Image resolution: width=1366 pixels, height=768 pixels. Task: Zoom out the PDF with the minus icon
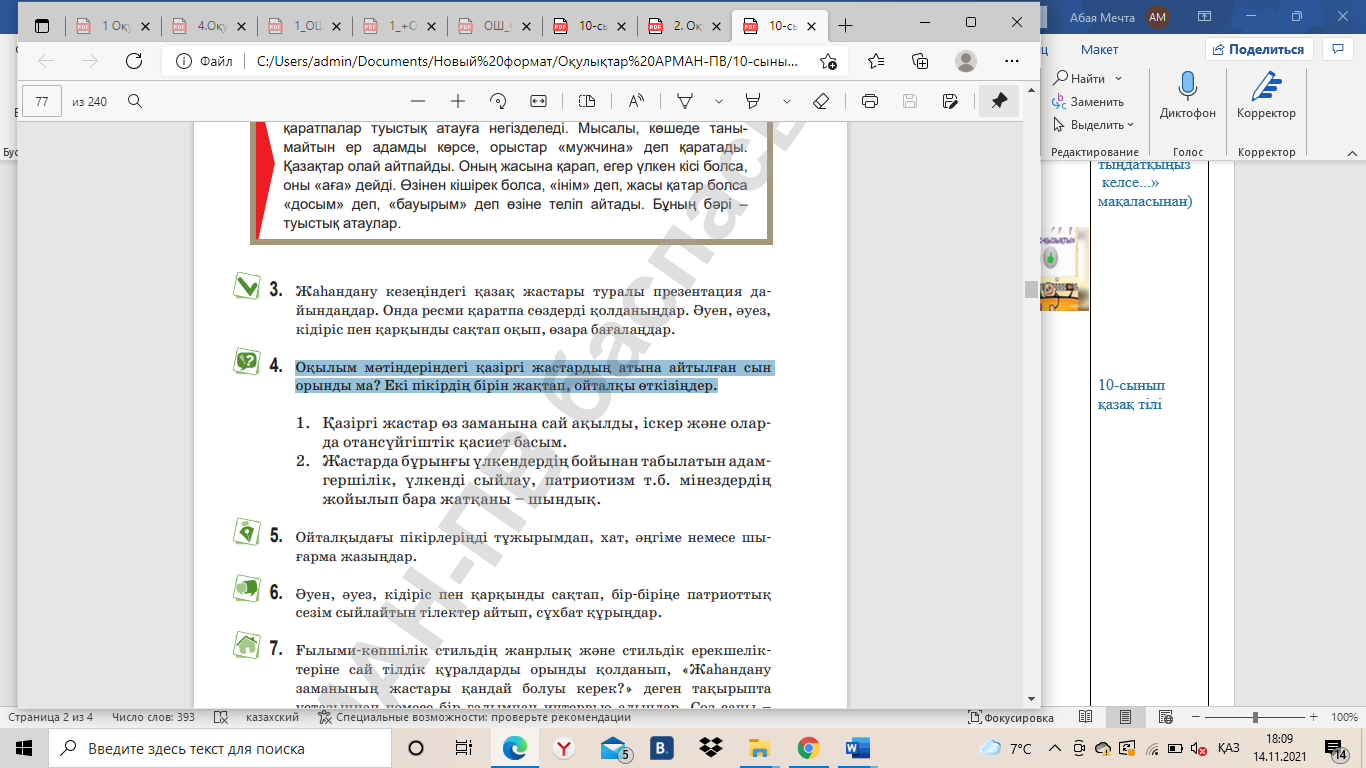pos(418,101)
